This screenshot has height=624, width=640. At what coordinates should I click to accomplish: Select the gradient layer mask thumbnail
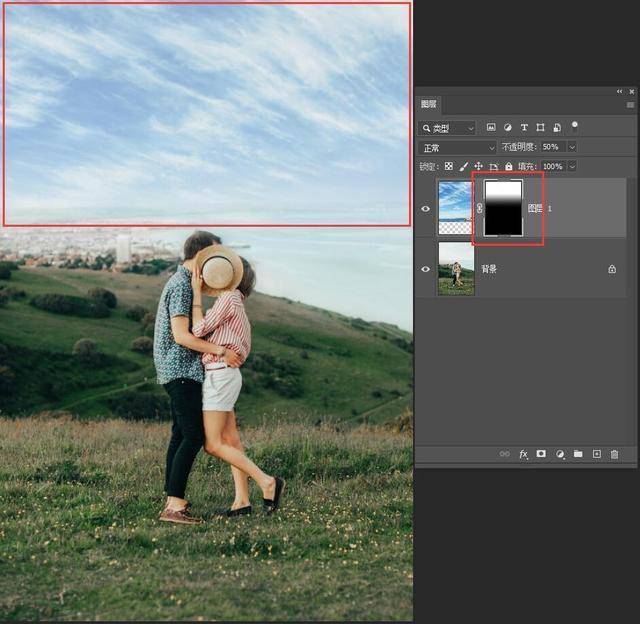(x=503, y=208)
